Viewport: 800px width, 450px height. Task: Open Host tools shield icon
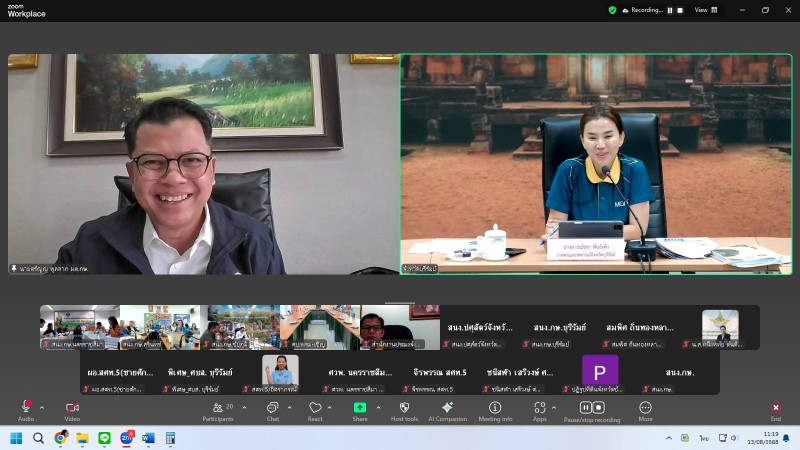[x=404, y=408]
